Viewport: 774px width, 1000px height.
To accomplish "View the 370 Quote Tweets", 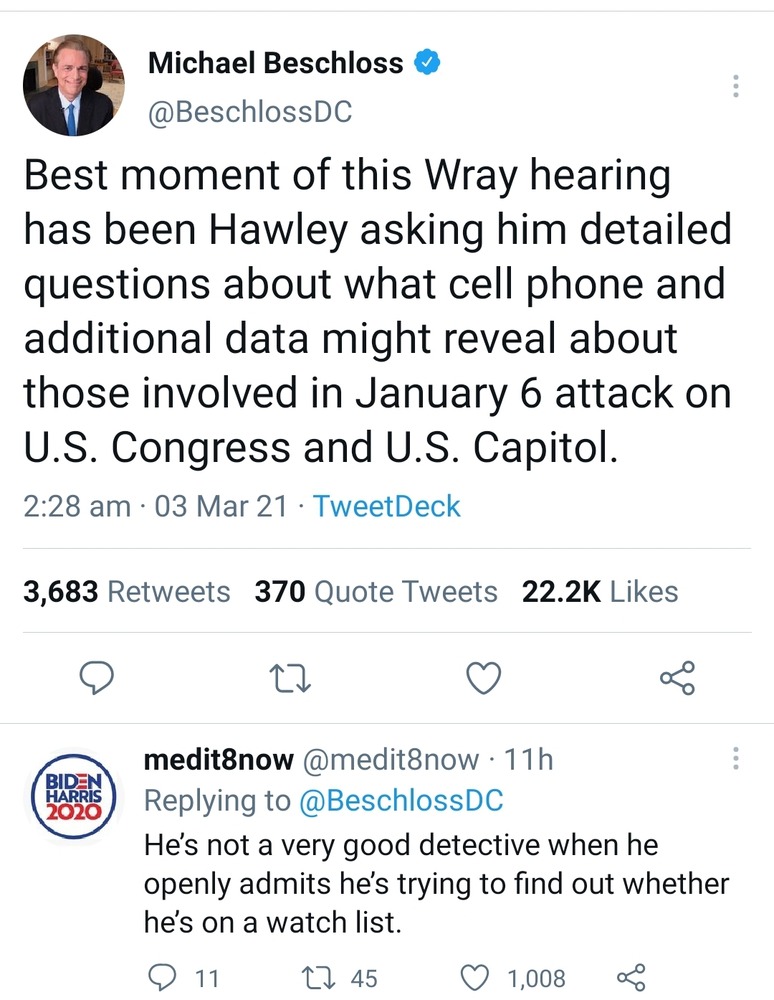I will 376,592.
